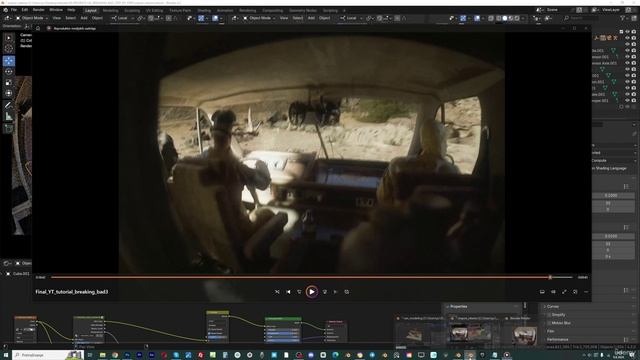This screenshot has height=360, width=640.
Task: Click the Final_YT_tutorial_breaking_bad3 video title
Action: tap(72, 292)
